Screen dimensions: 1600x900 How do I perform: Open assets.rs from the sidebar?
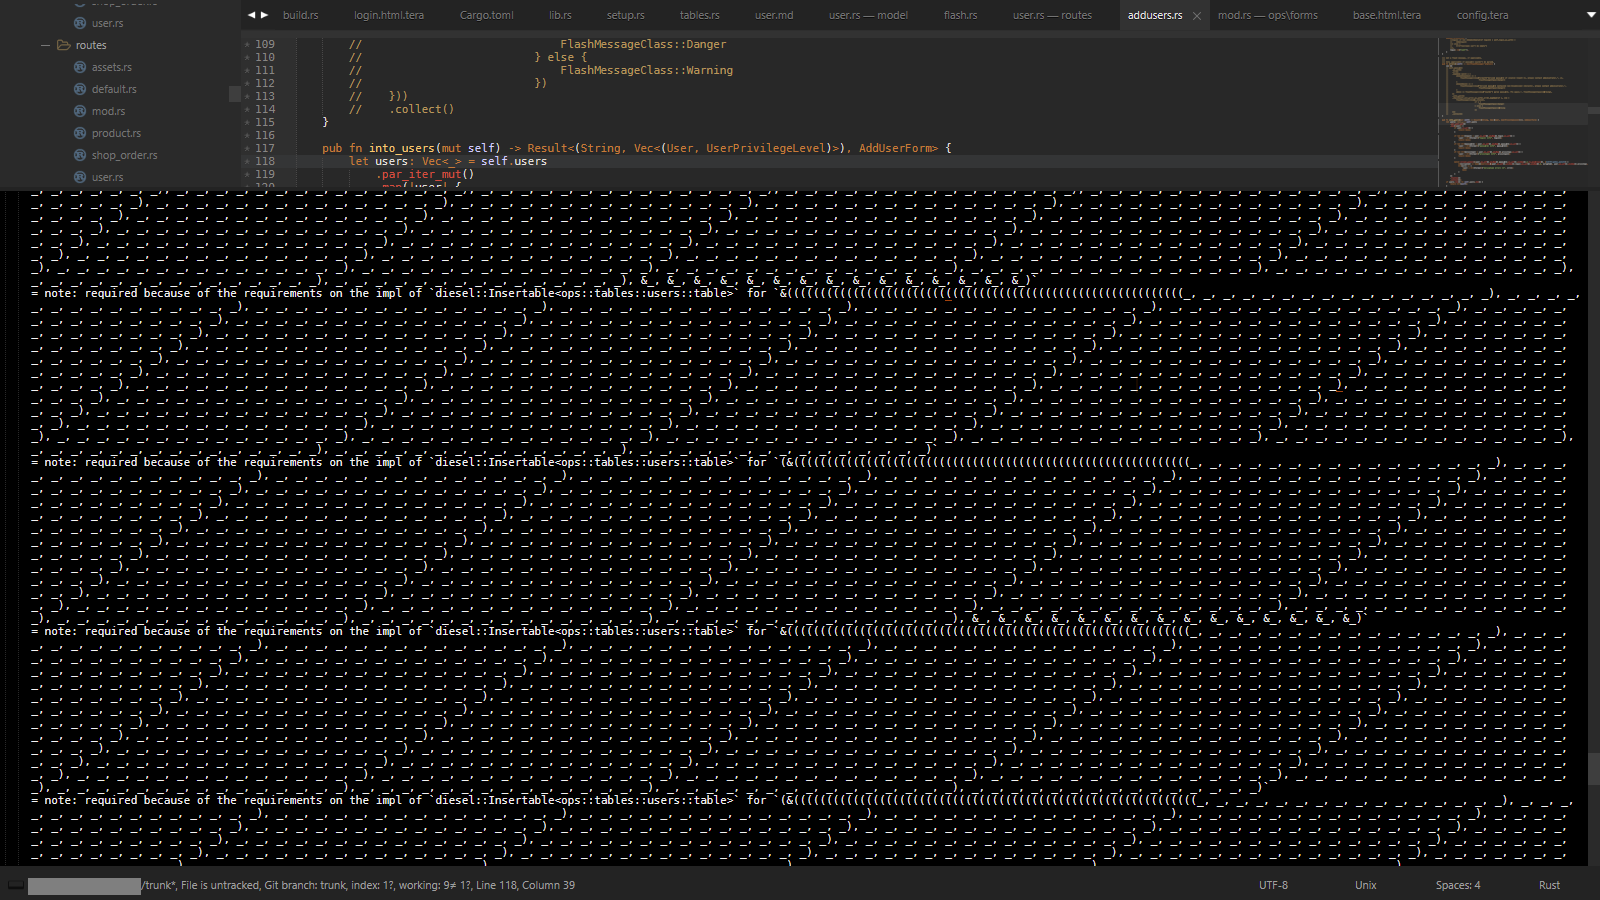111,67
